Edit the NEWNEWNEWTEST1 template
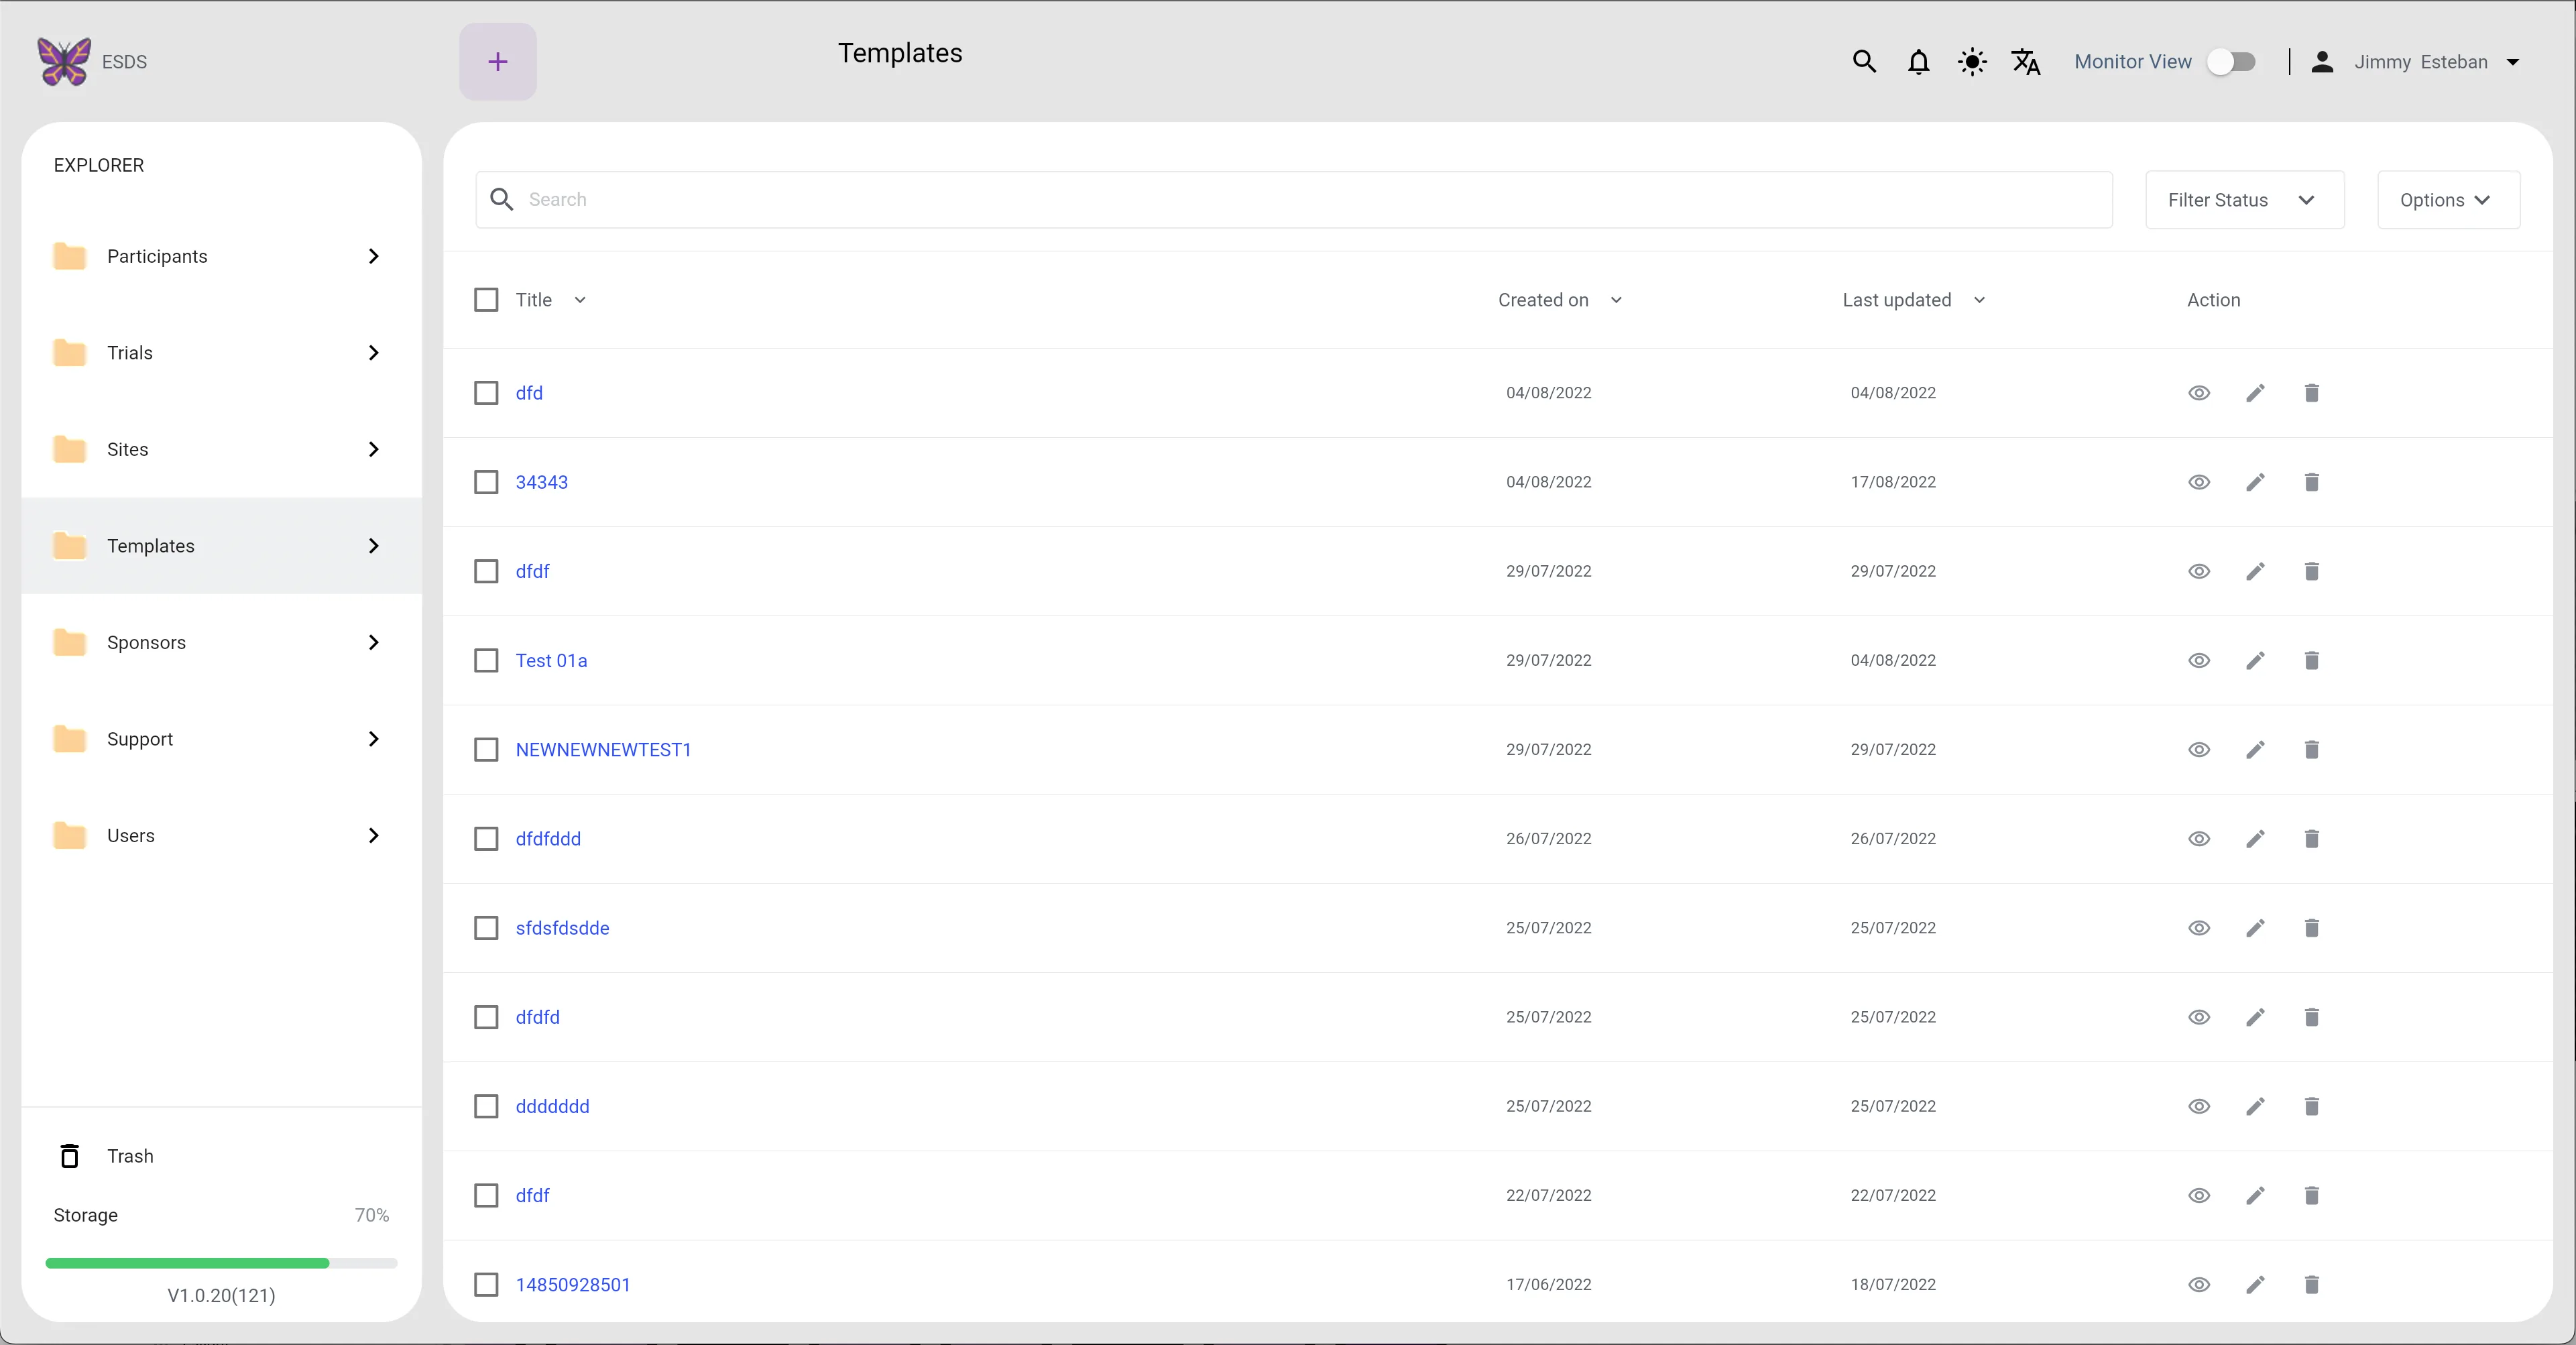2576x1345 pixels. pyautogui.click(x=2255, y=749)
